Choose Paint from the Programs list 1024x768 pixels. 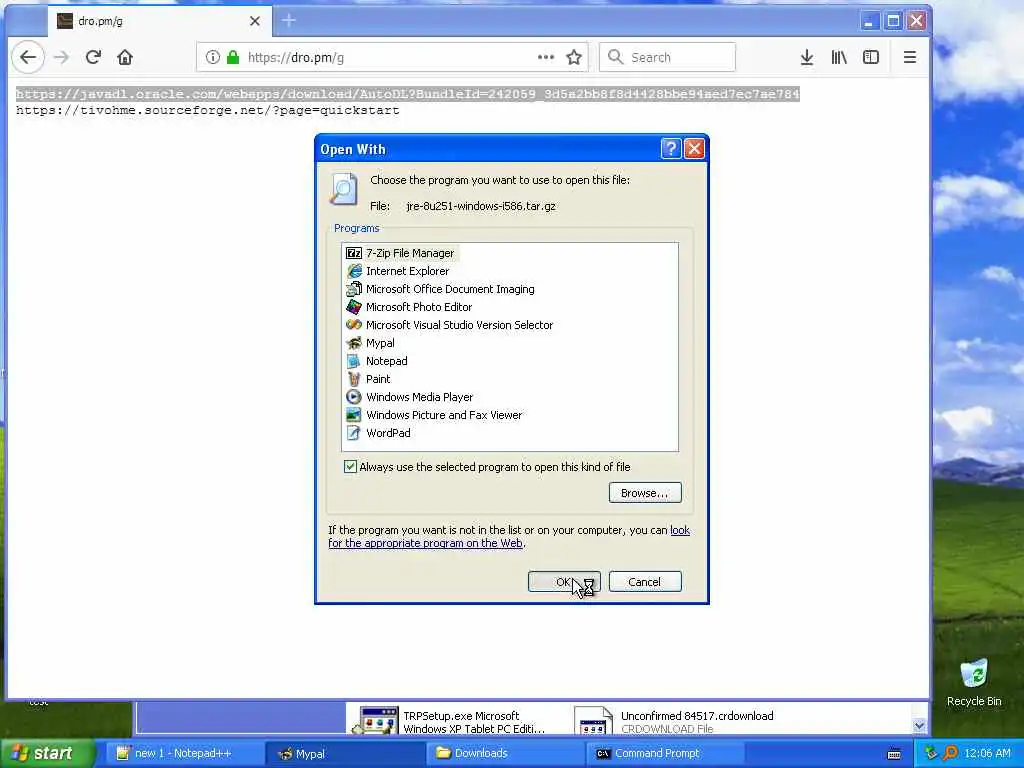click(369, 379)
